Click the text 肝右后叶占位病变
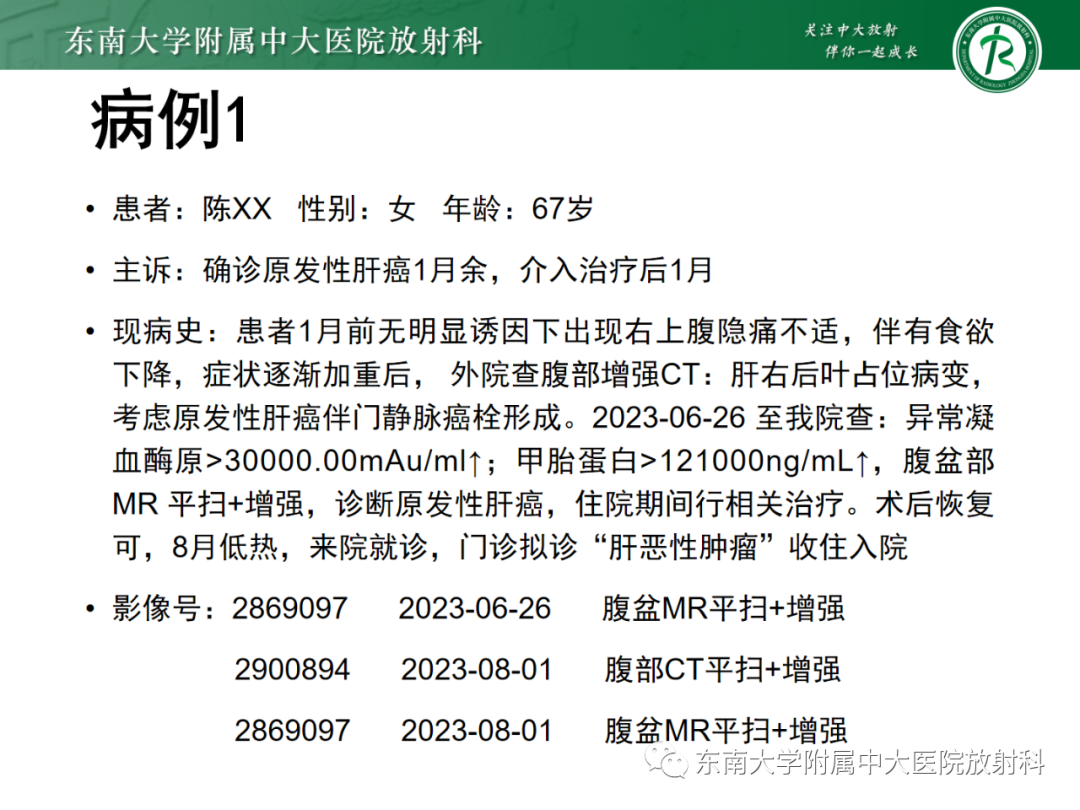Screen dimensions: 1080x810 (851, 375)
